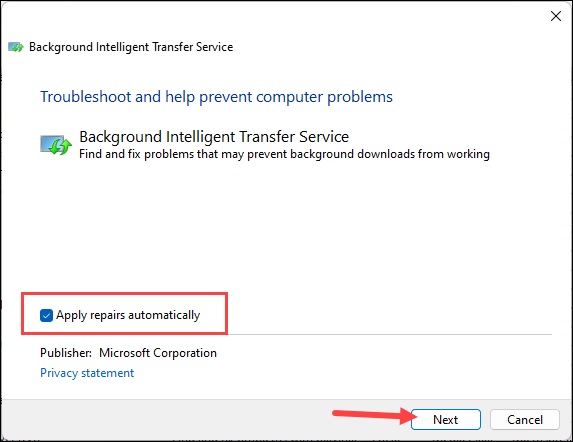Viewport: 573px width, 442px height.
Task: Click the 'Microsoft Corporation' publisher name
Action: click(x=158, y=353)
